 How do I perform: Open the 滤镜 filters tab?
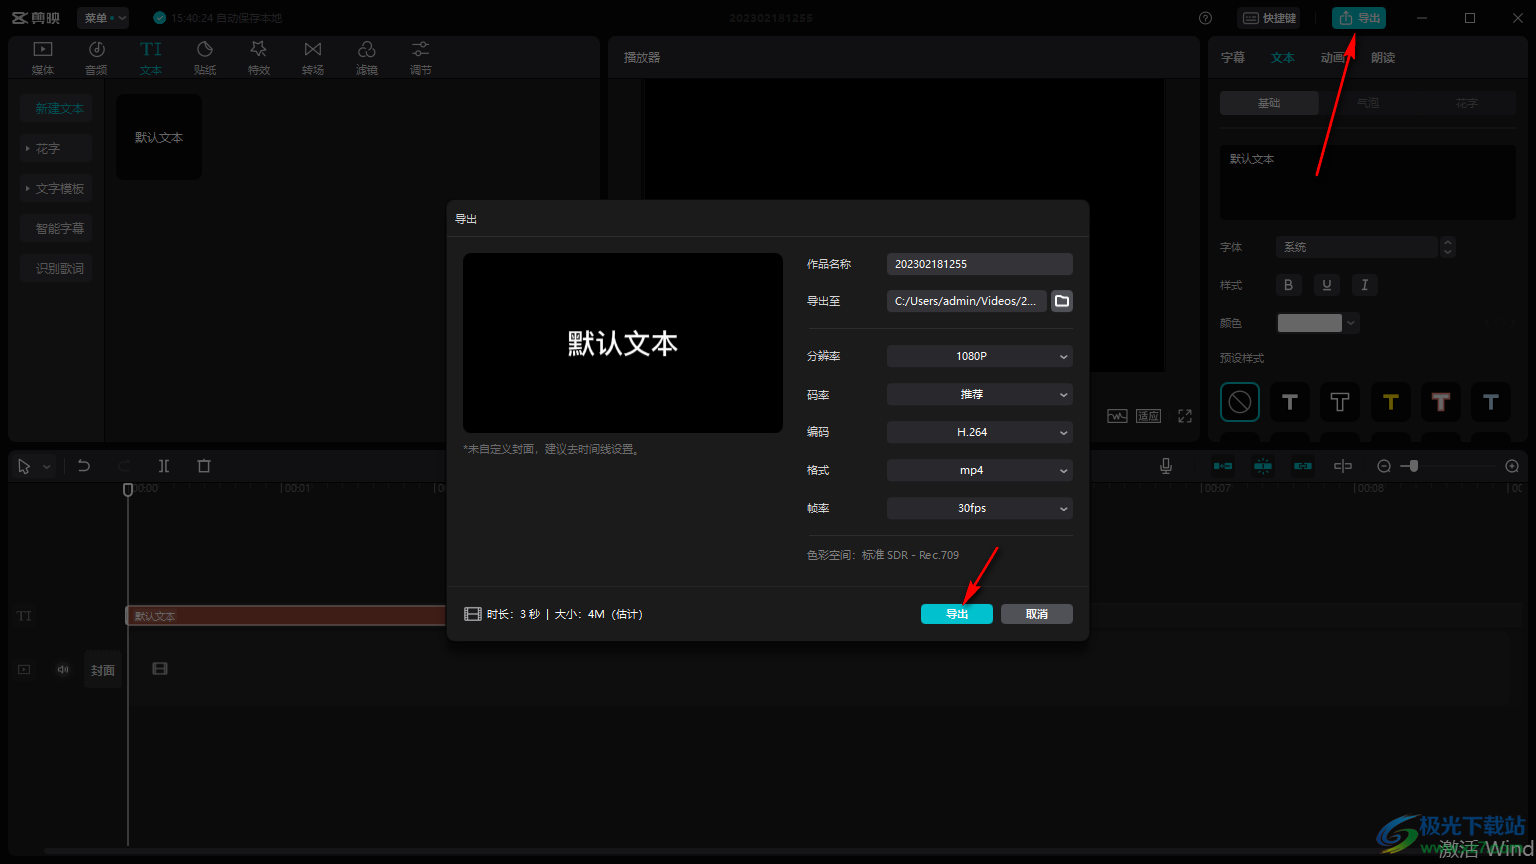click(x=367, y=58)
